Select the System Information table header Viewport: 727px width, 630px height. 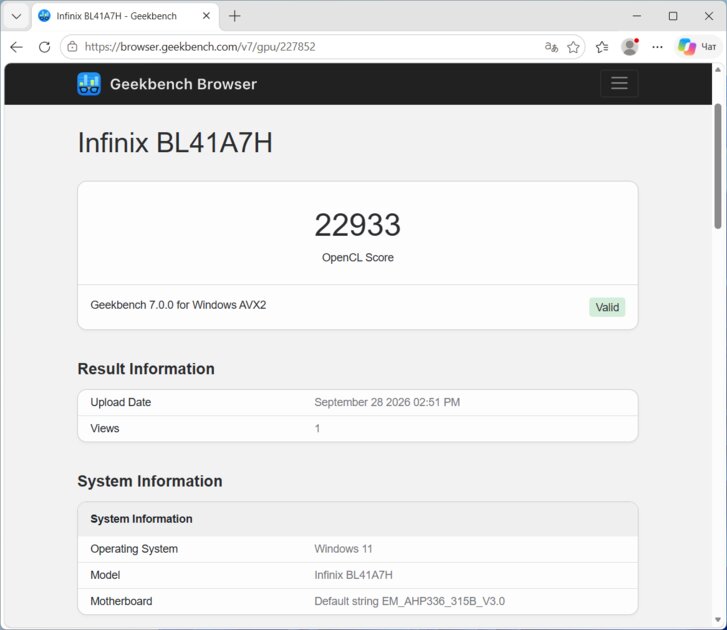click(x=141, y=519)
